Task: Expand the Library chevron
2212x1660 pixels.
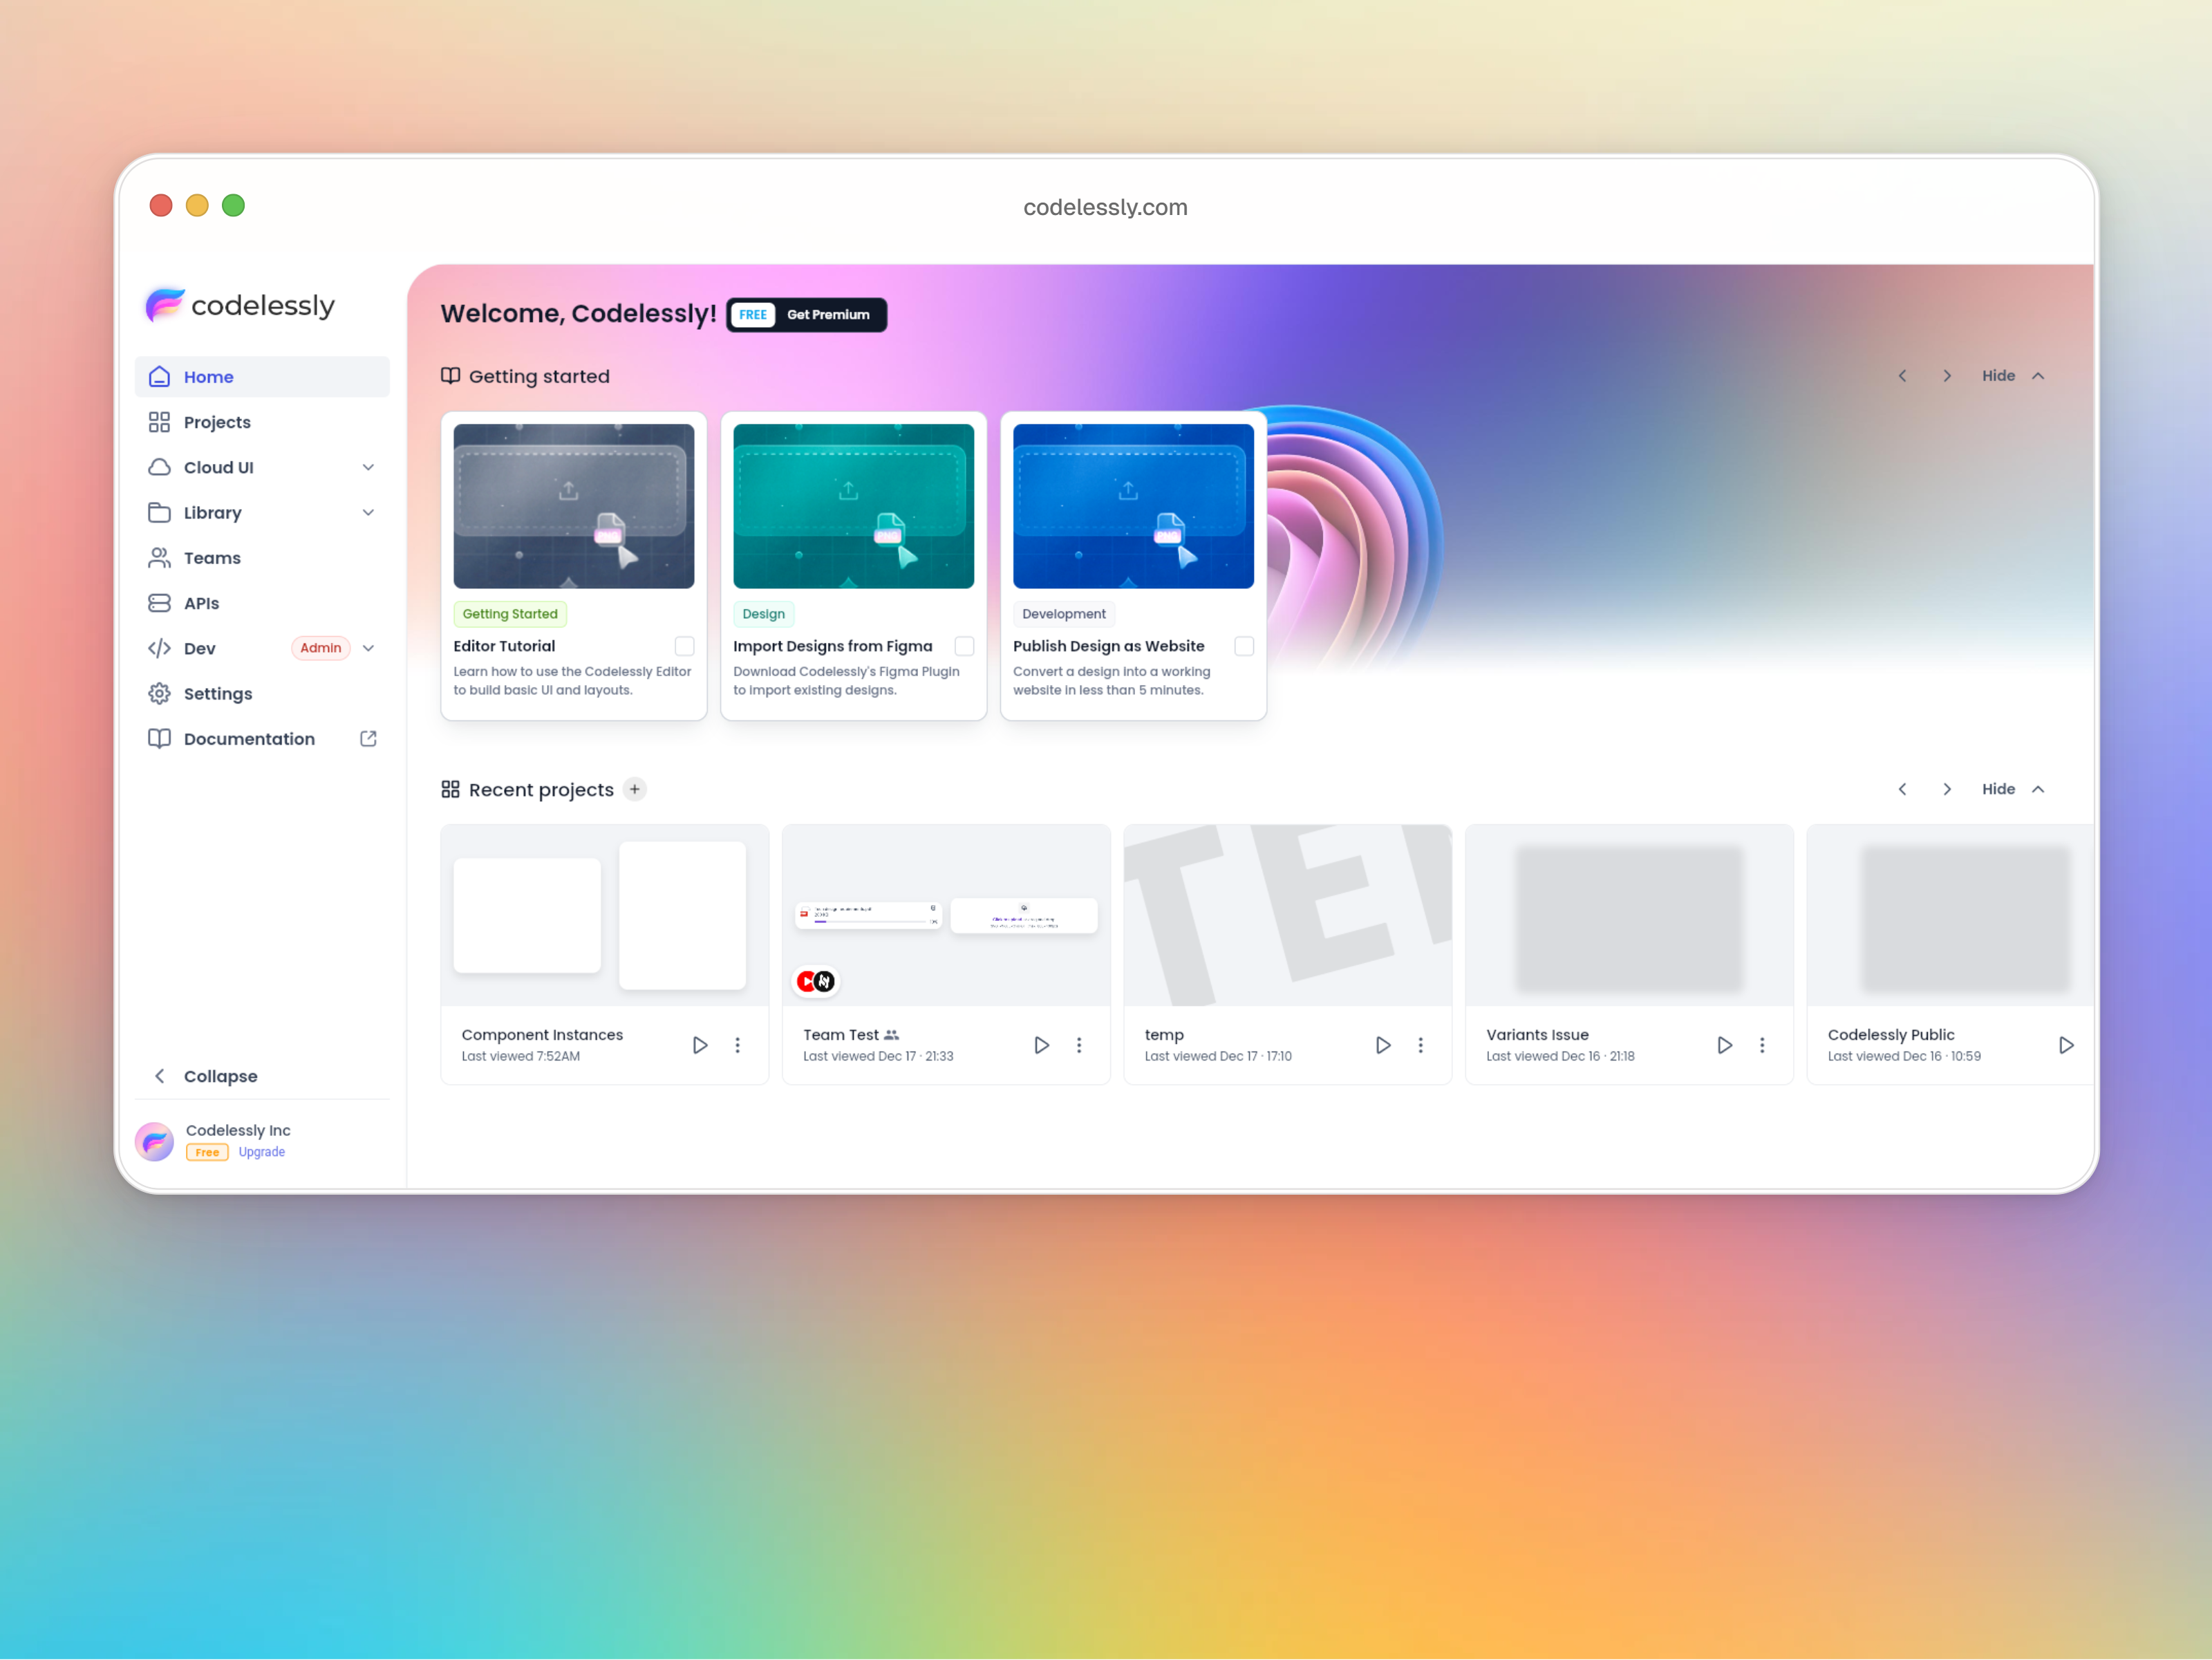Action: tap(368, 513)
